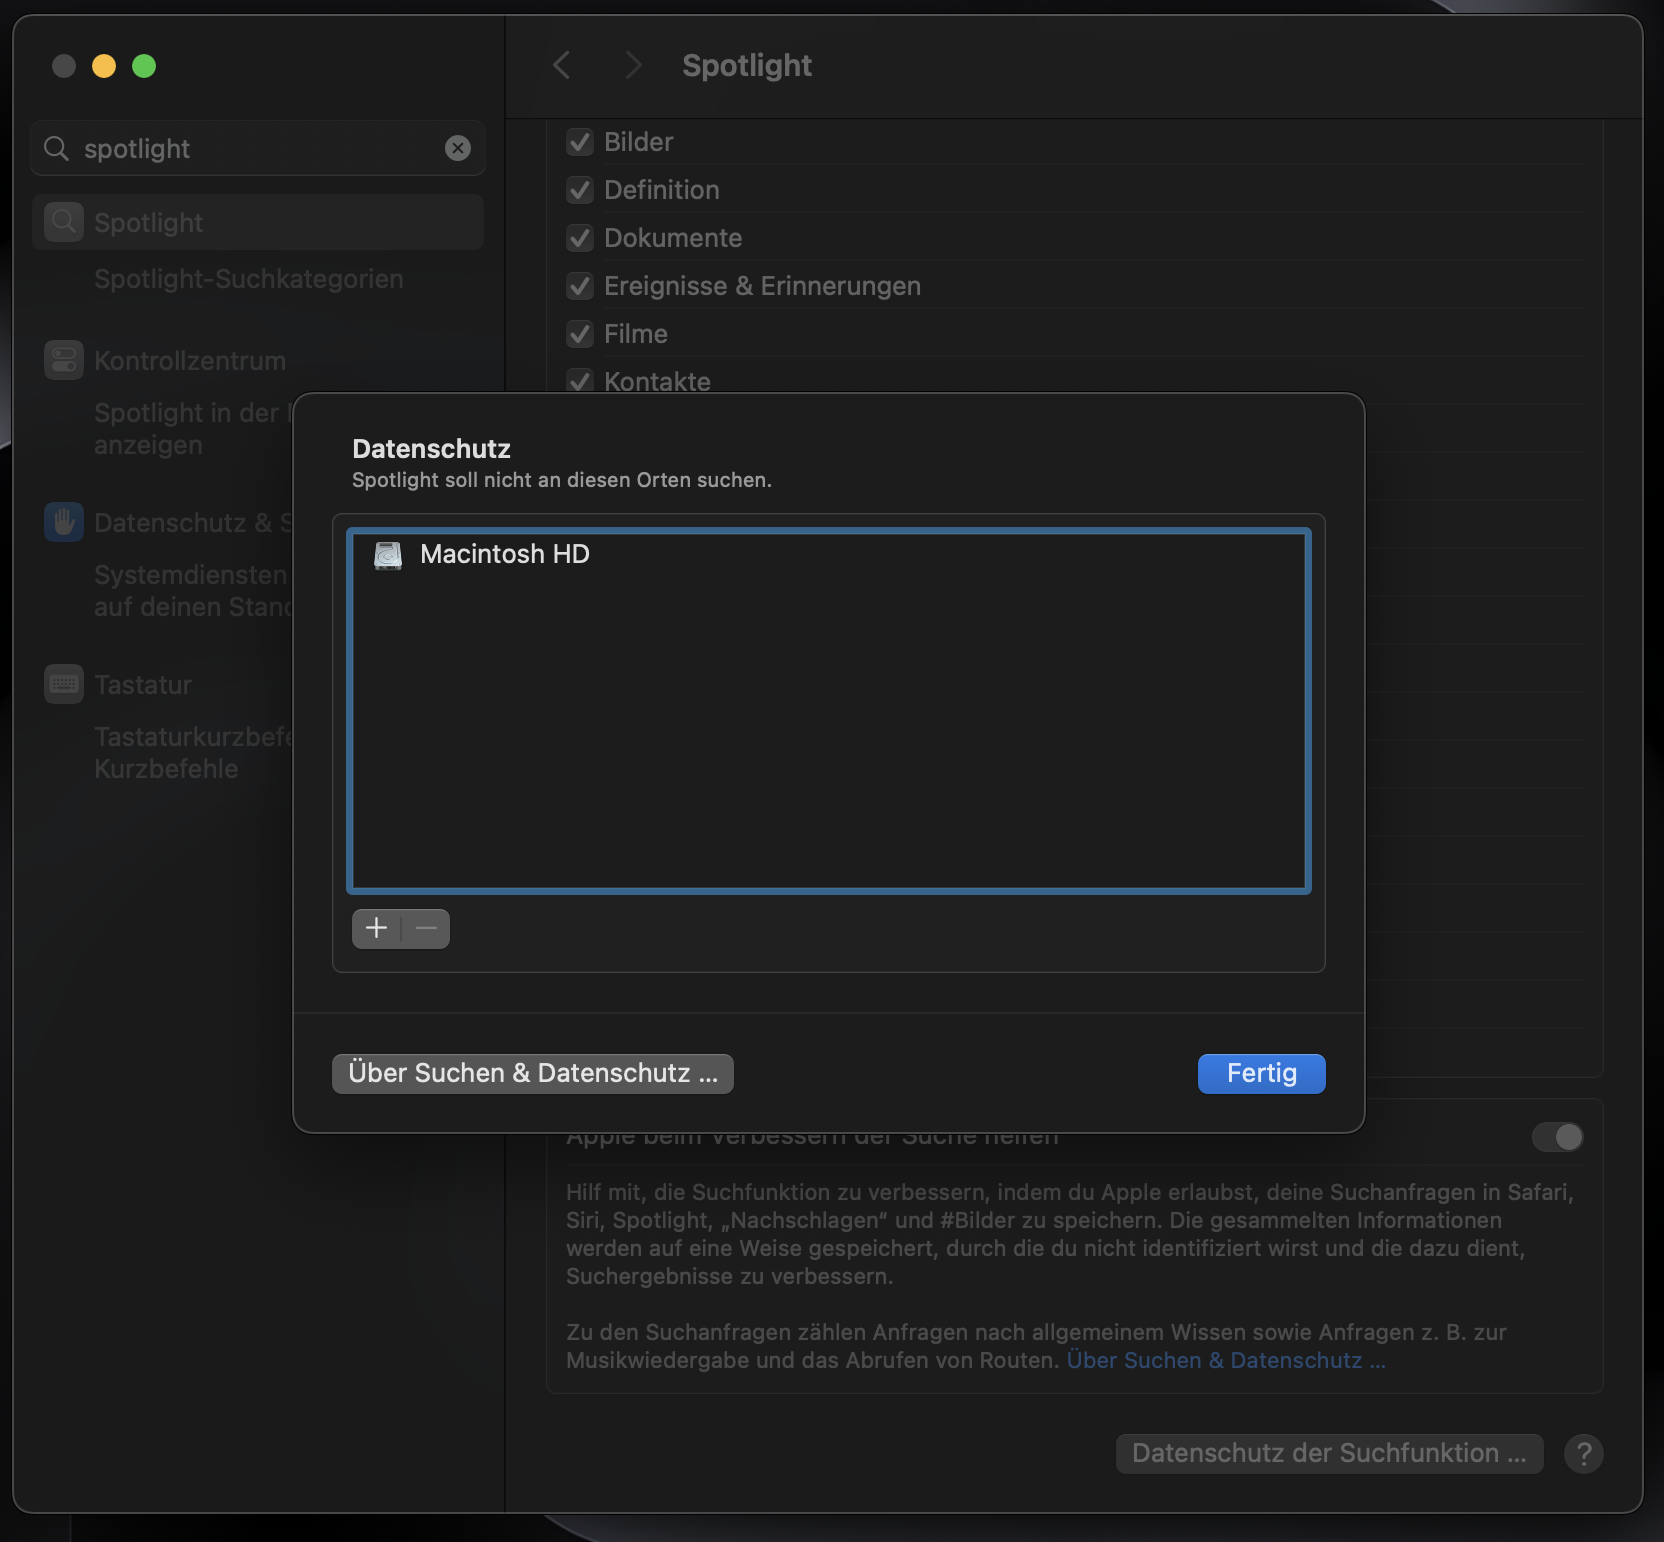Add an excluded location with the plus icon

coord(375,928)
